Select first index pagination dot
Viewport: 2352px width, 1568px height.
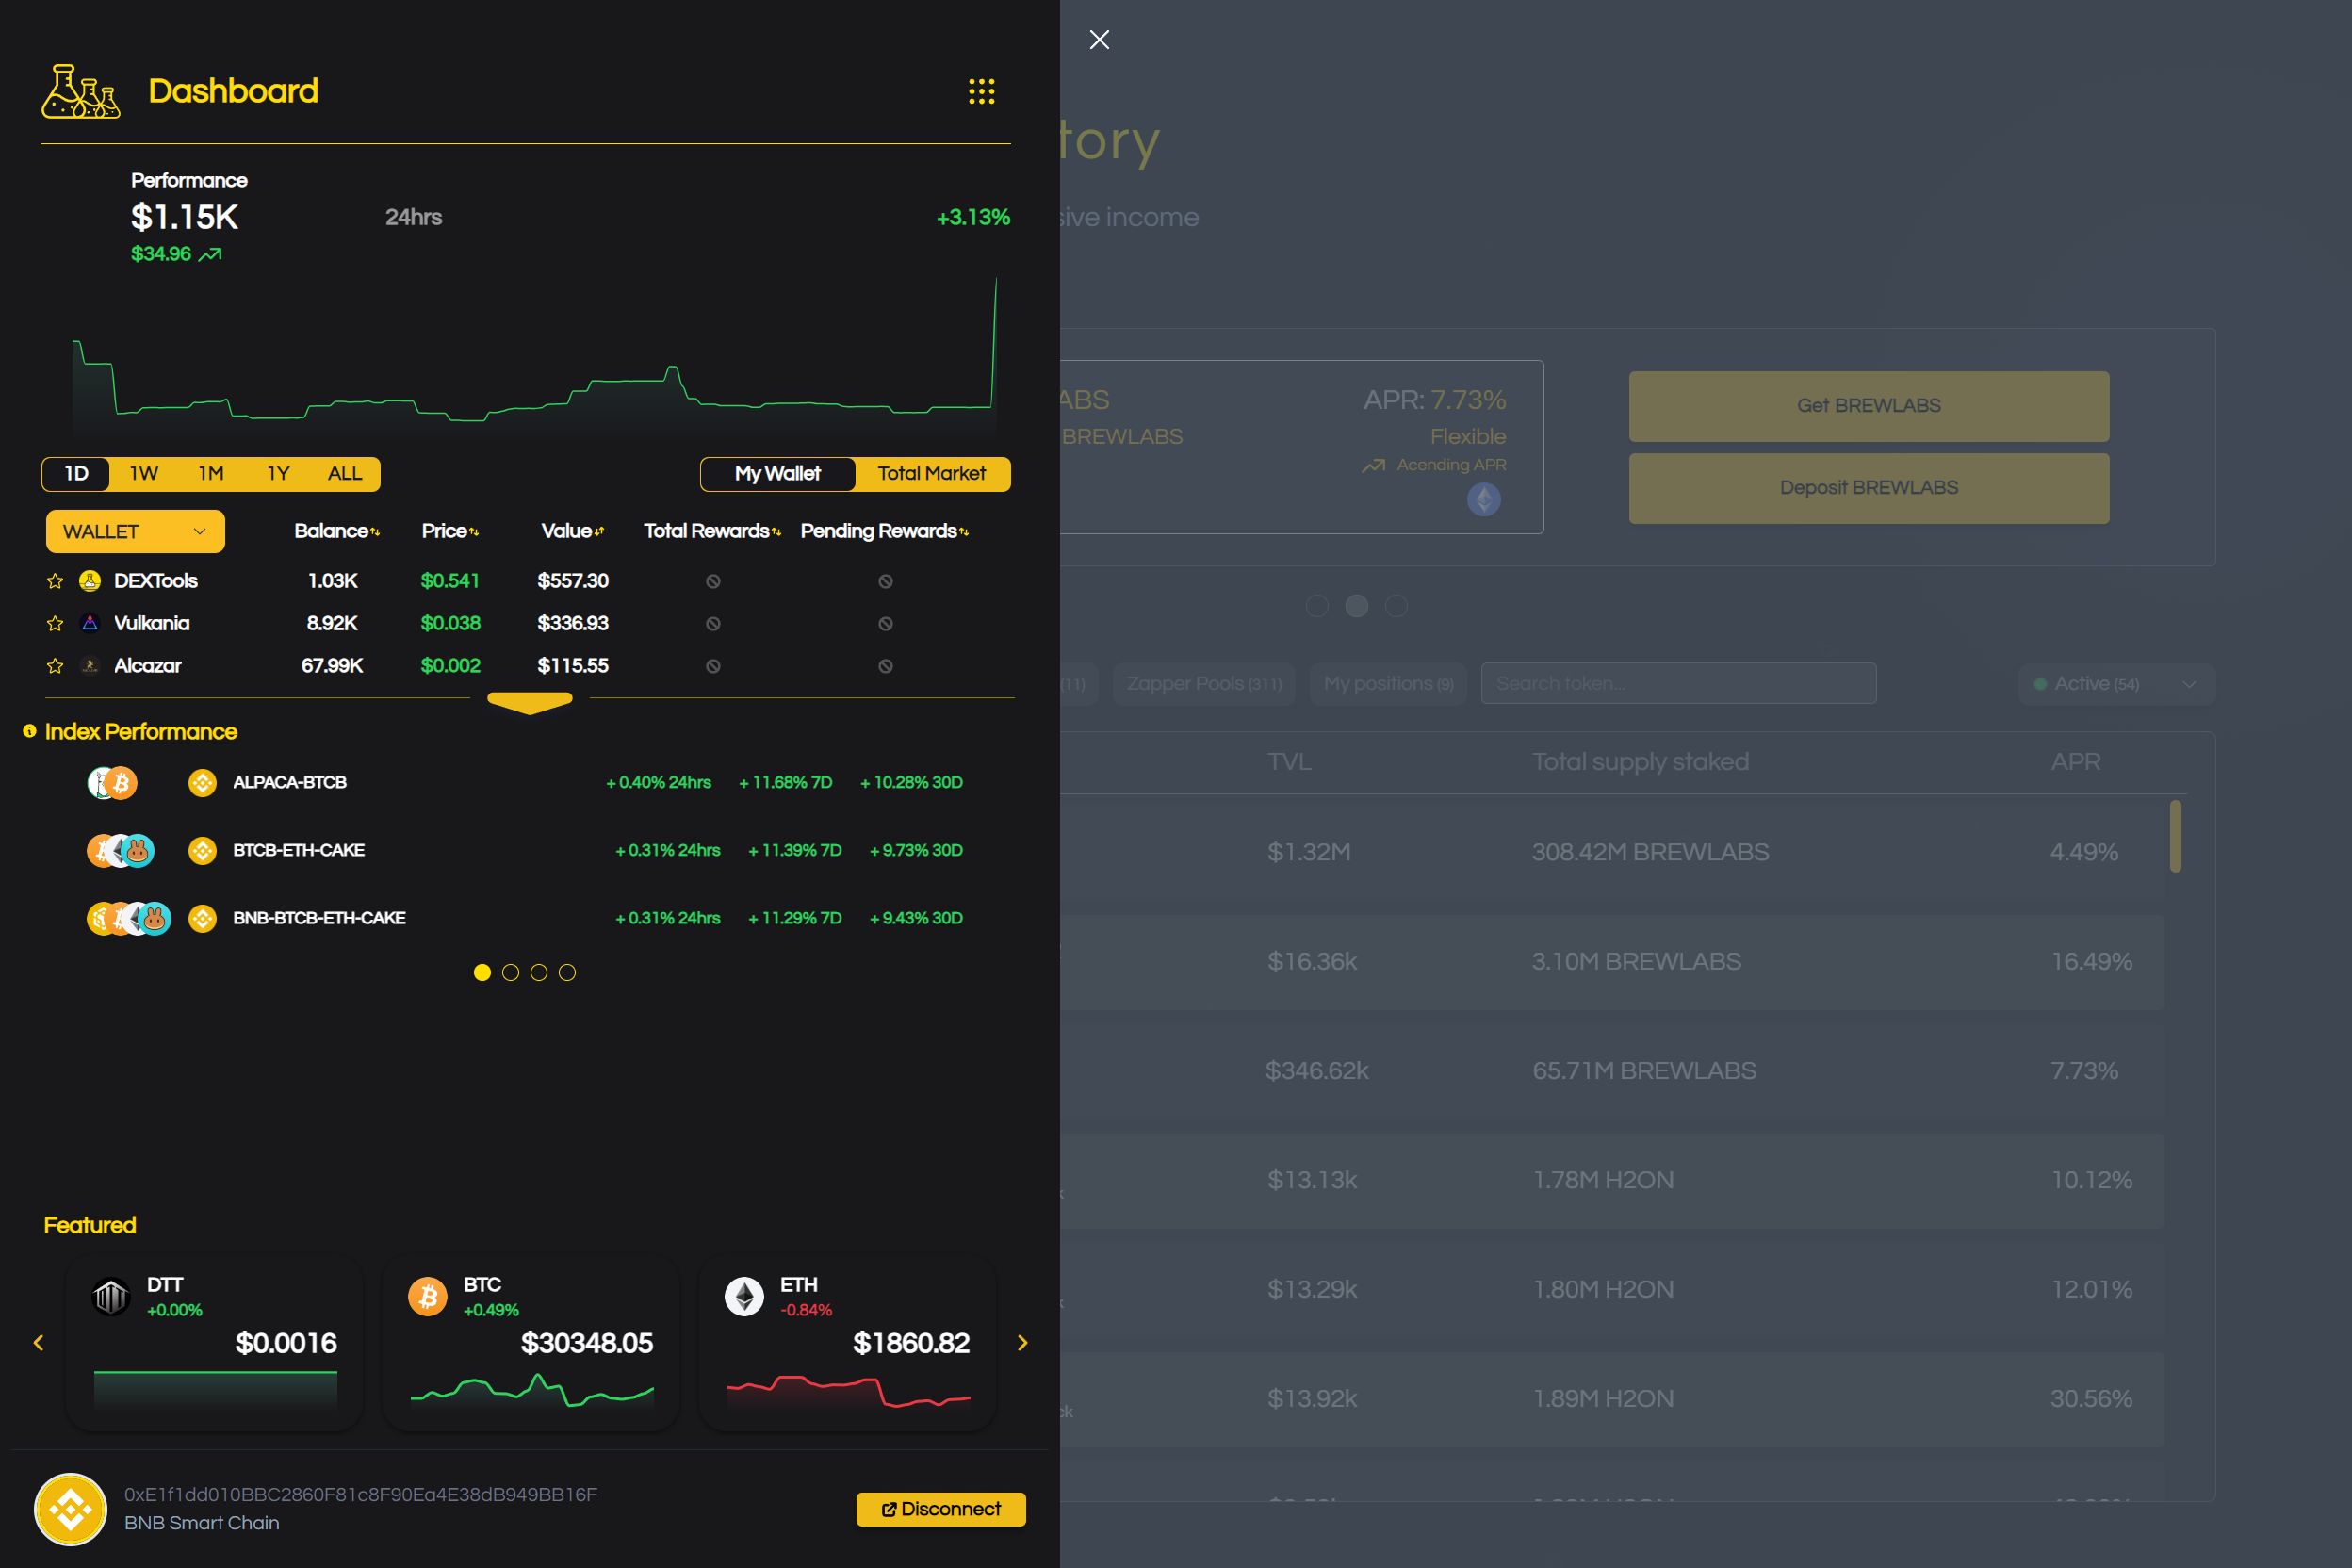[x=482, y=972]
